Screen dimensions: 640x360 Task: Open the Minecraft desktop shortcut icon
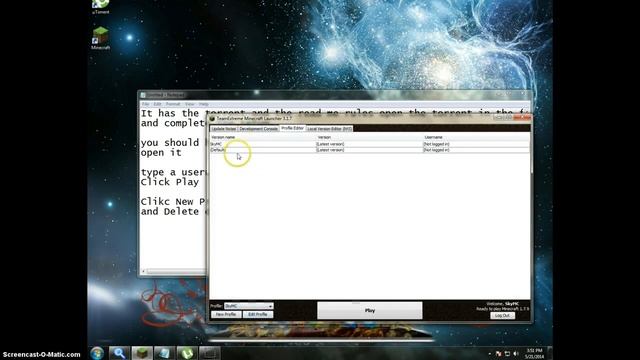tap(100, 38)
